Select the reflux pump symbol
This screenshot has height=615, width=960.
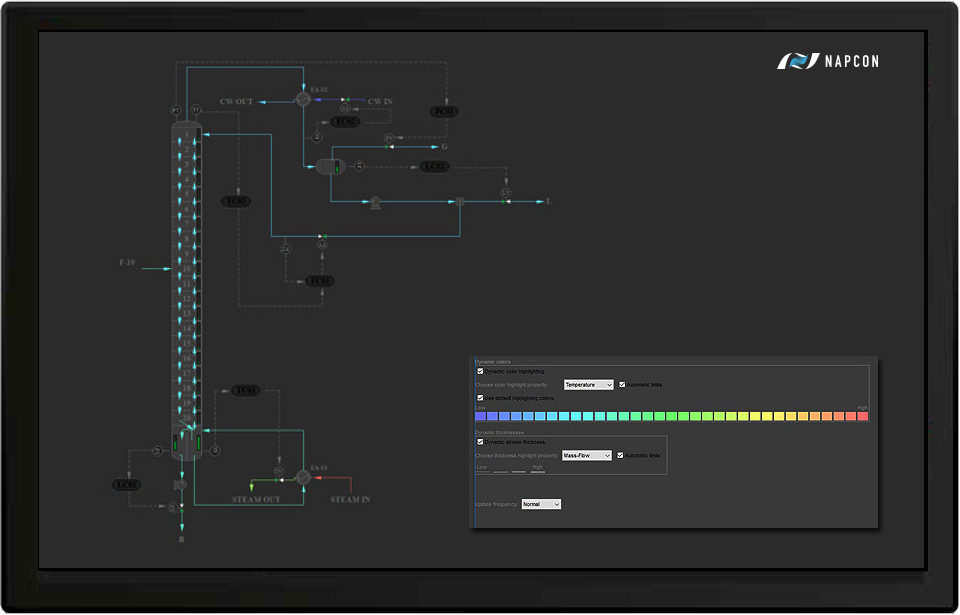375,202
